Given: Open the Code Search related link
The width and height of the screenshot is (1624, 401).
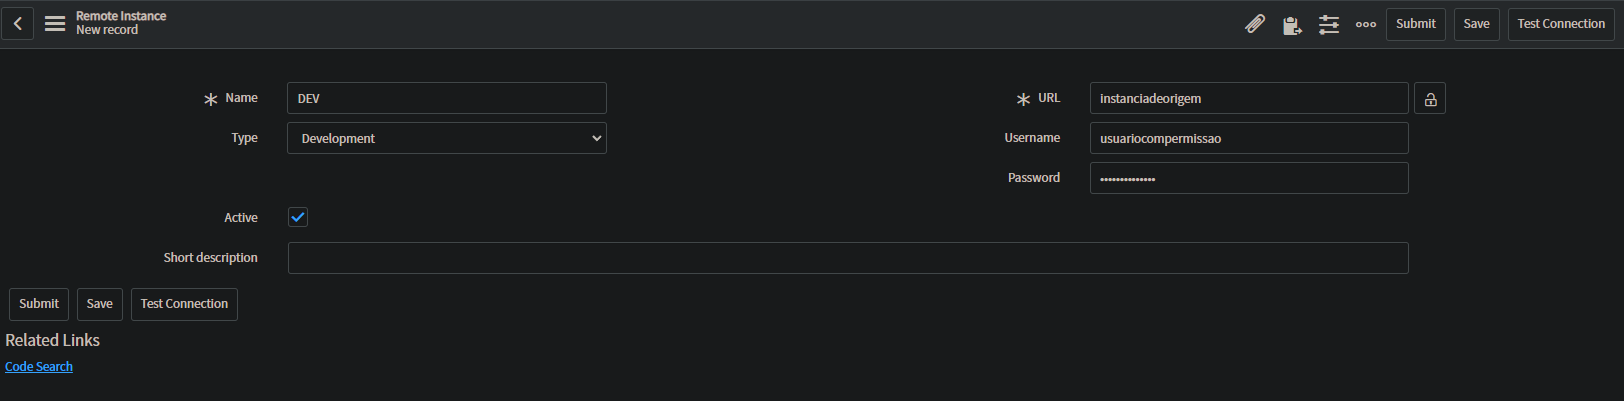Looking at the screenshot, I should click(x=39, y=367).
